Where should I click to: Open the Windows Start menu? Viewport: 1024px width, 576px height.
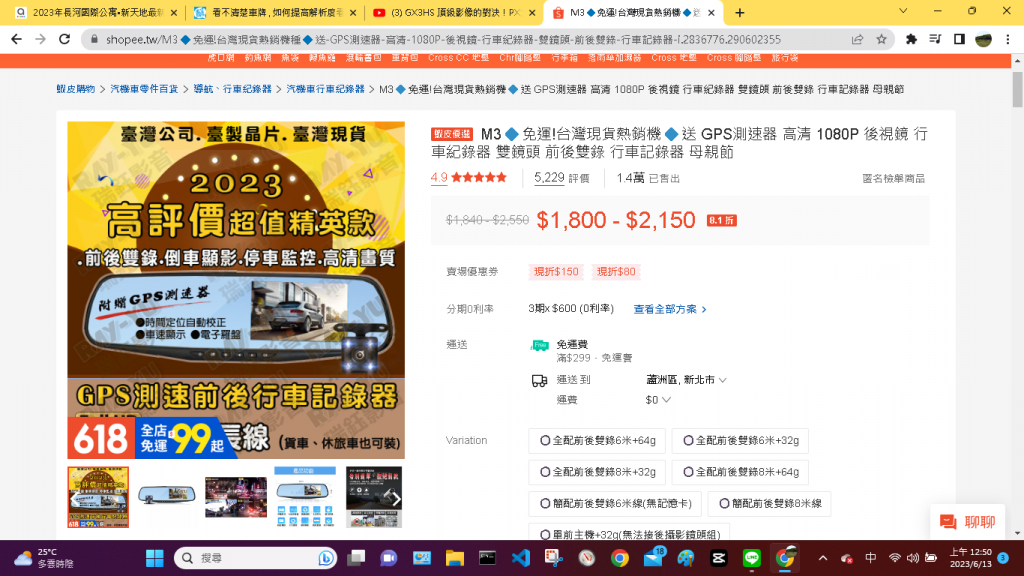[155, 558]
